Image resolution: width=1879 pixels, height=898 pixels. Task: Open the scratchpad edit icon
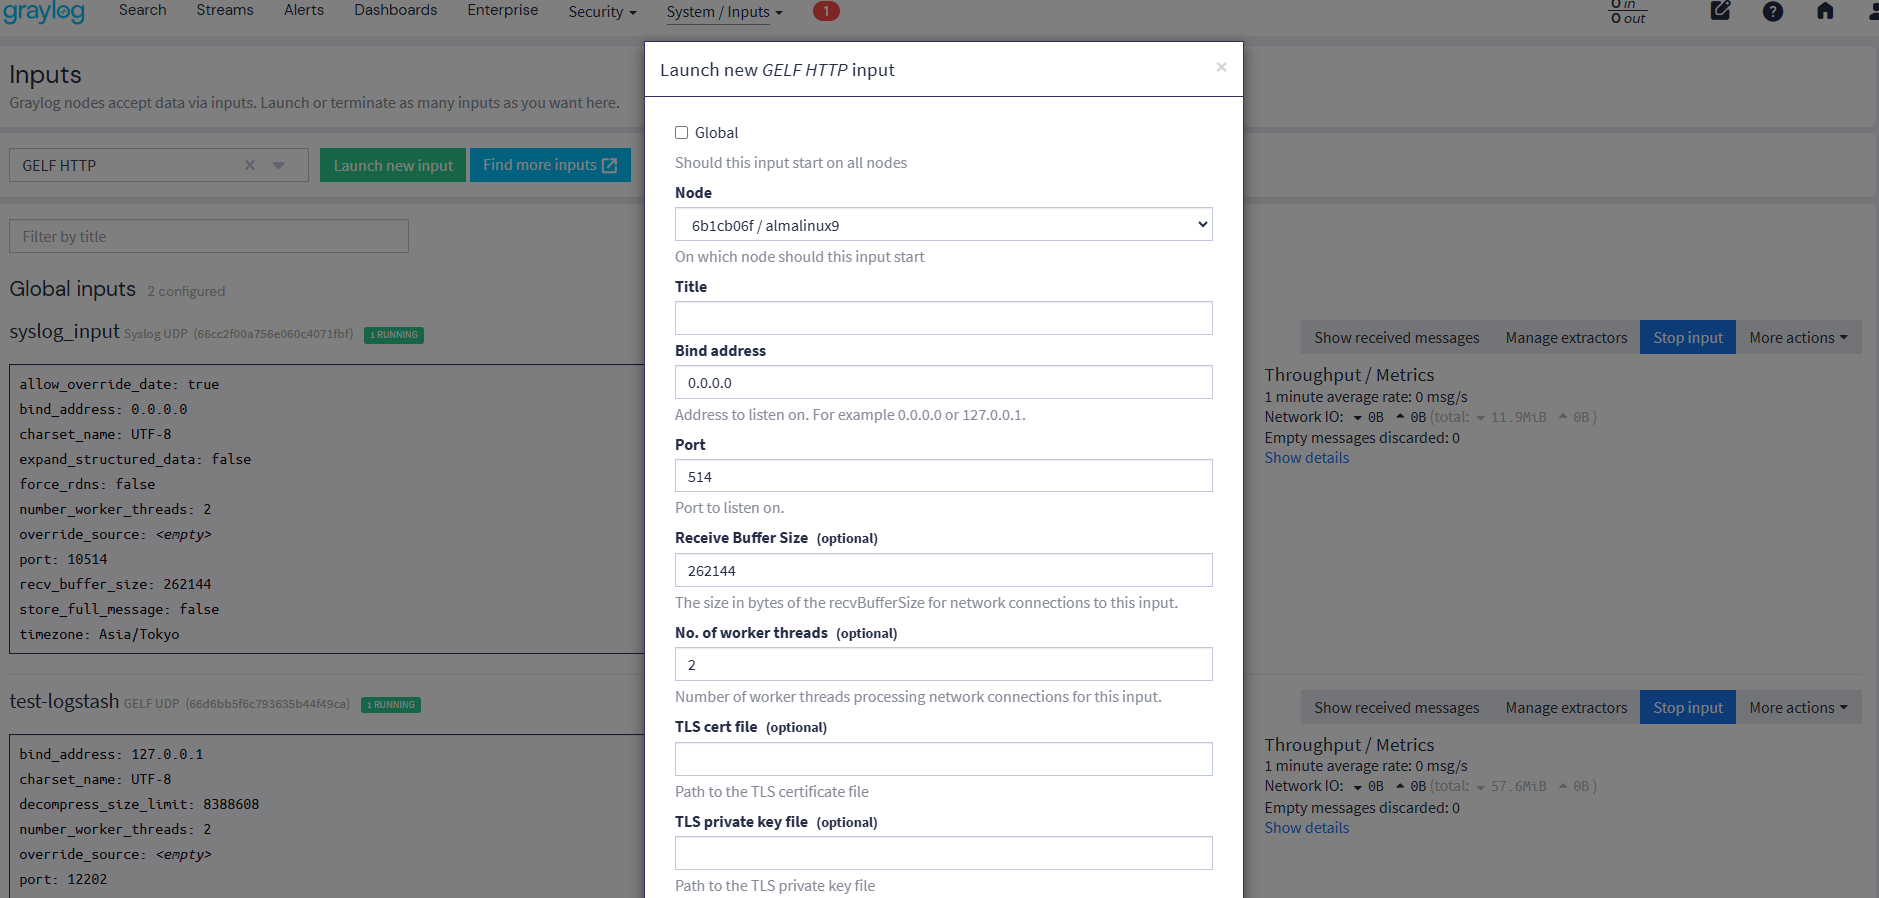tap(1720, 11)
